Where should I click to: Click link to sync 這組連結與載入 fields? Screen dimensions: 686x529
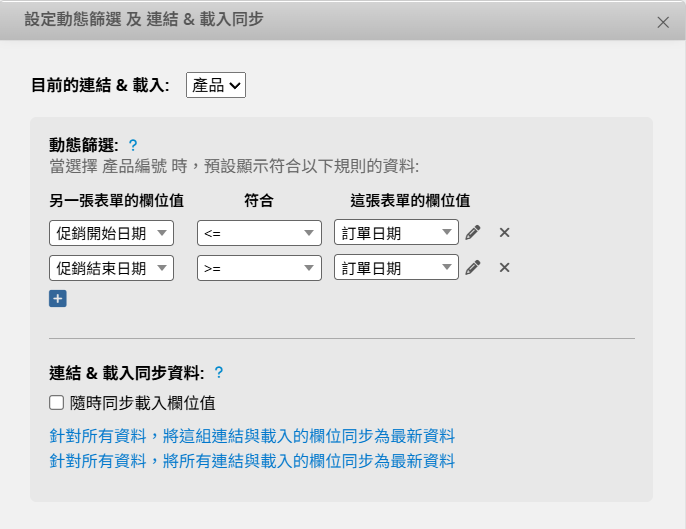coord(252,436)
